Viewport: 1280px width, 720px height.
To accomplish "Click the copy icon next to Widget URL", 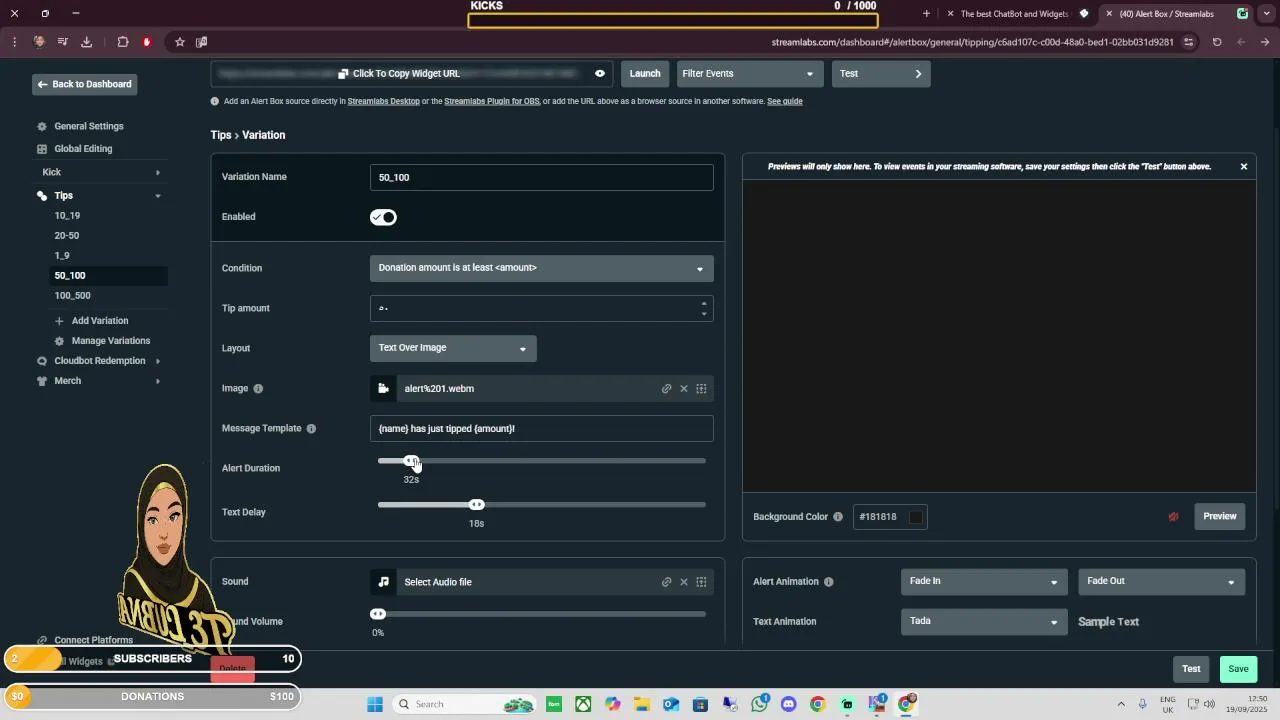I will tap(343, 74).
